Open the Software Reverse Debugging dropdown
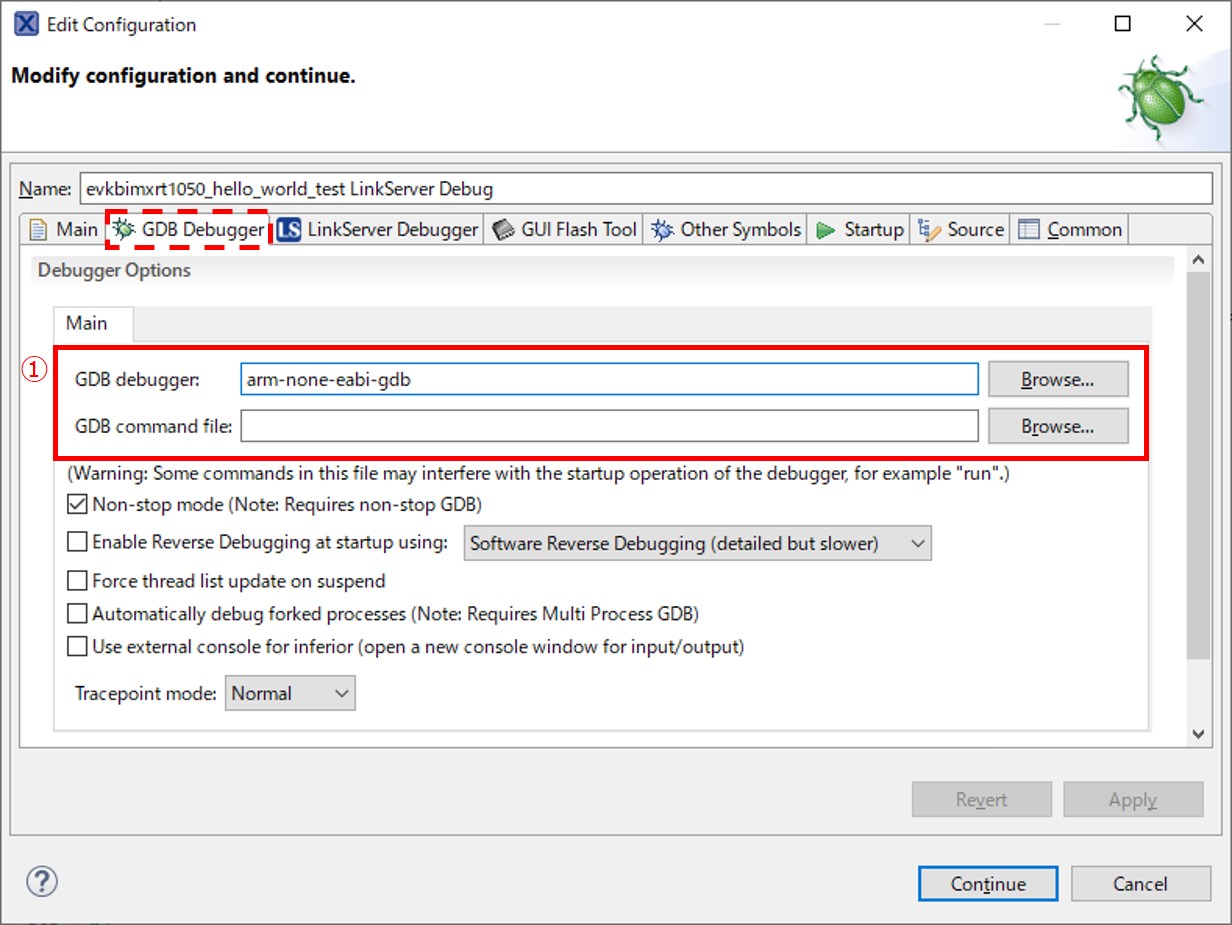The height and width of the screenshot is (925, 1232). click(x=697, y=544)
